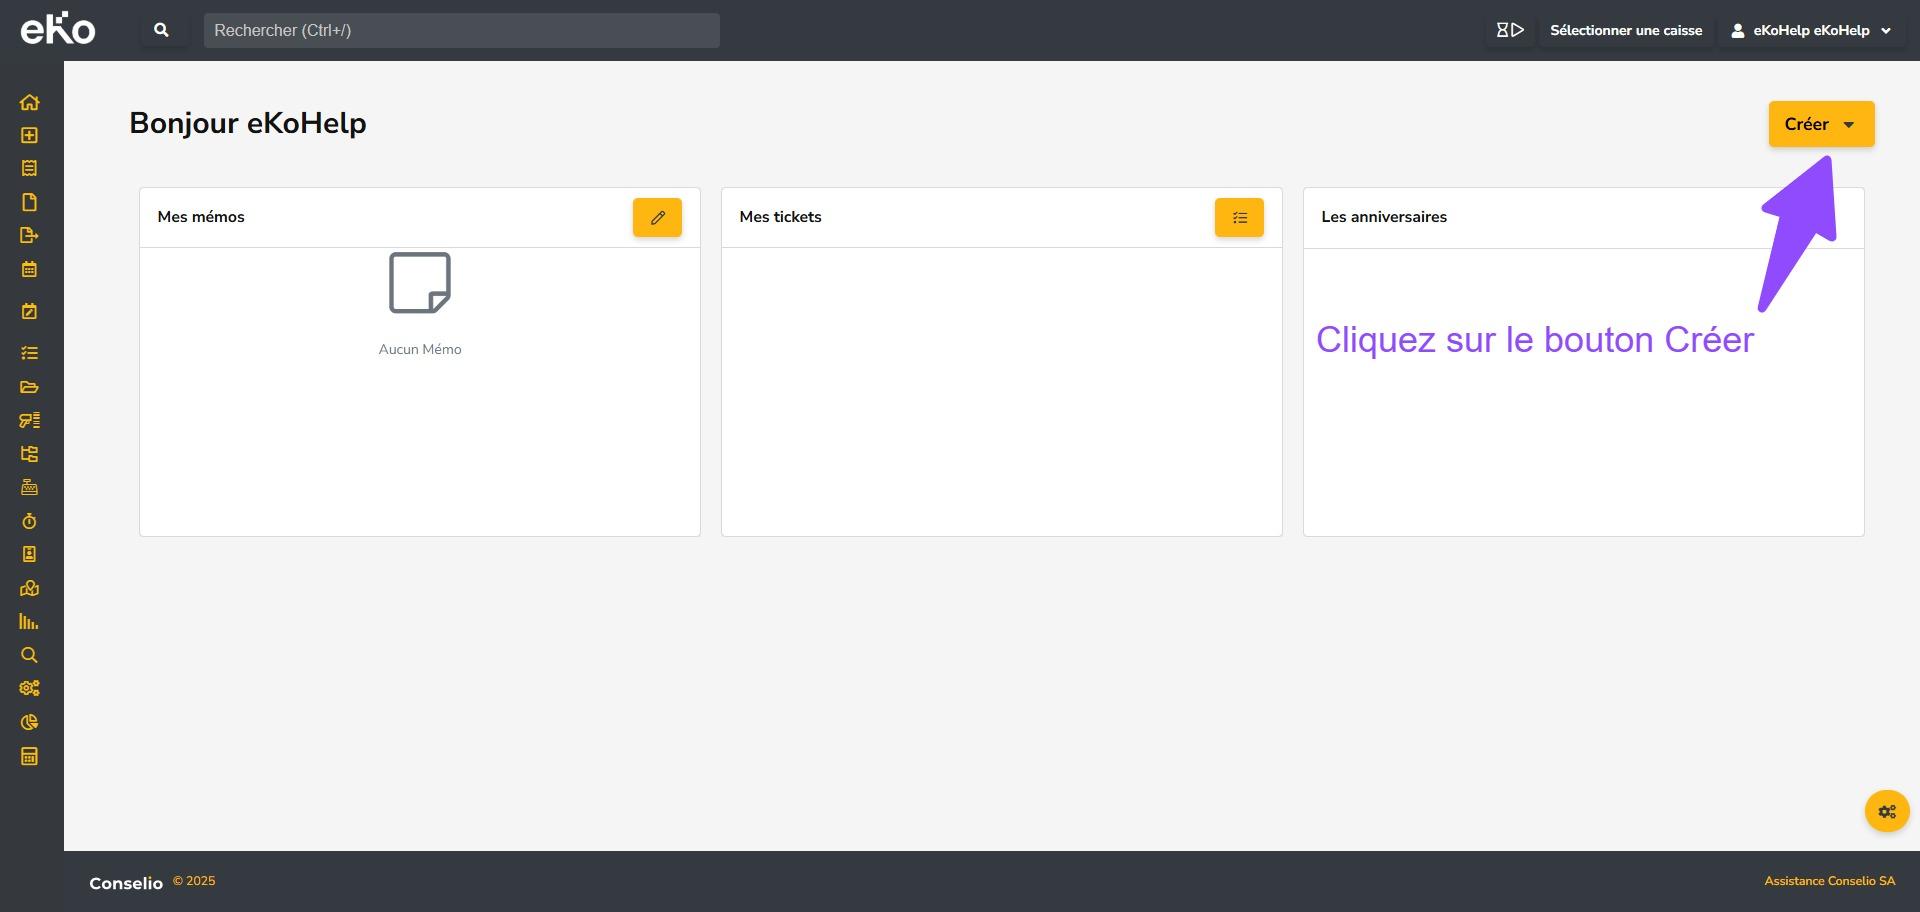Click the eKo logo

pyautogui.click(x=58, y=29)
